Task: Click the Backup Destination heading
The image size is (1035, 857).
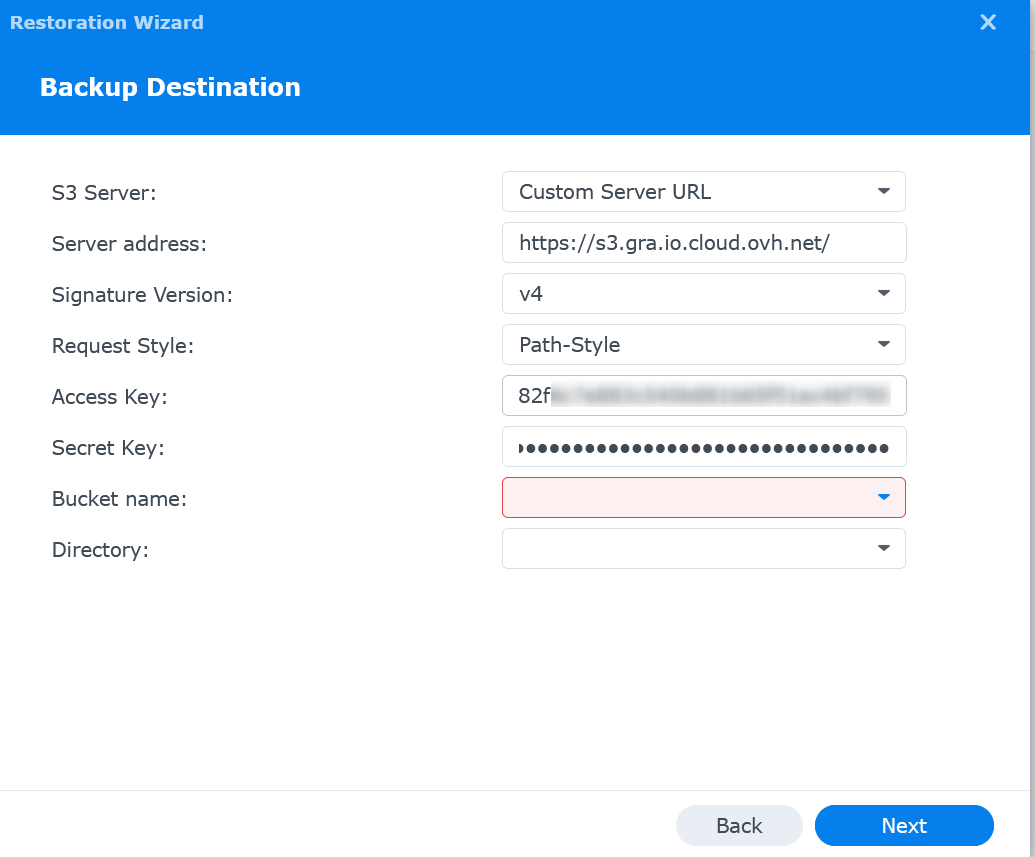Action: coord(170,87)
